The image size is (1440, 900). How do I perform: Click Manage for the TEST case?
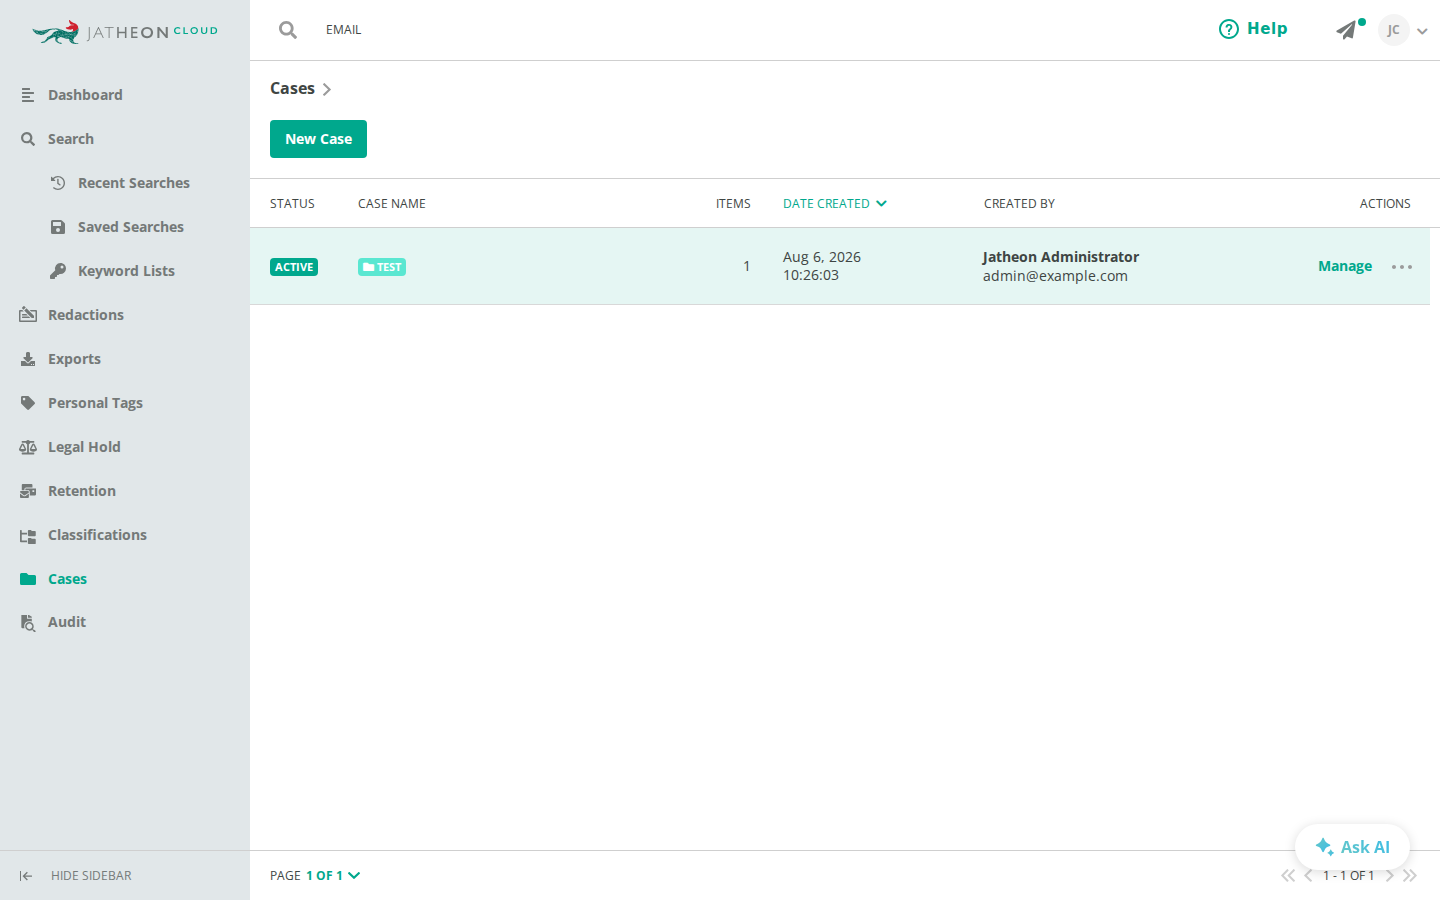click(1345, 266)
